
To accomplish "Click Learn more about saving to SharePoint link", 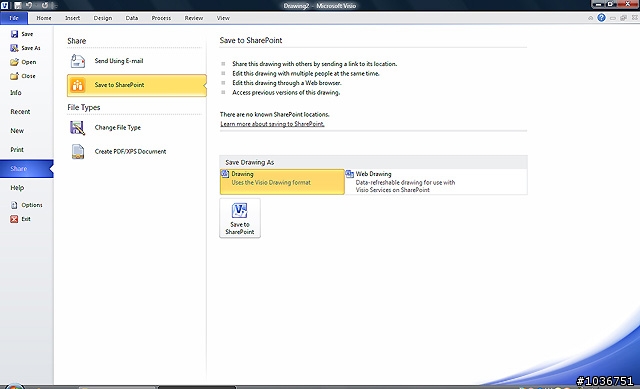I will [272, 124].
